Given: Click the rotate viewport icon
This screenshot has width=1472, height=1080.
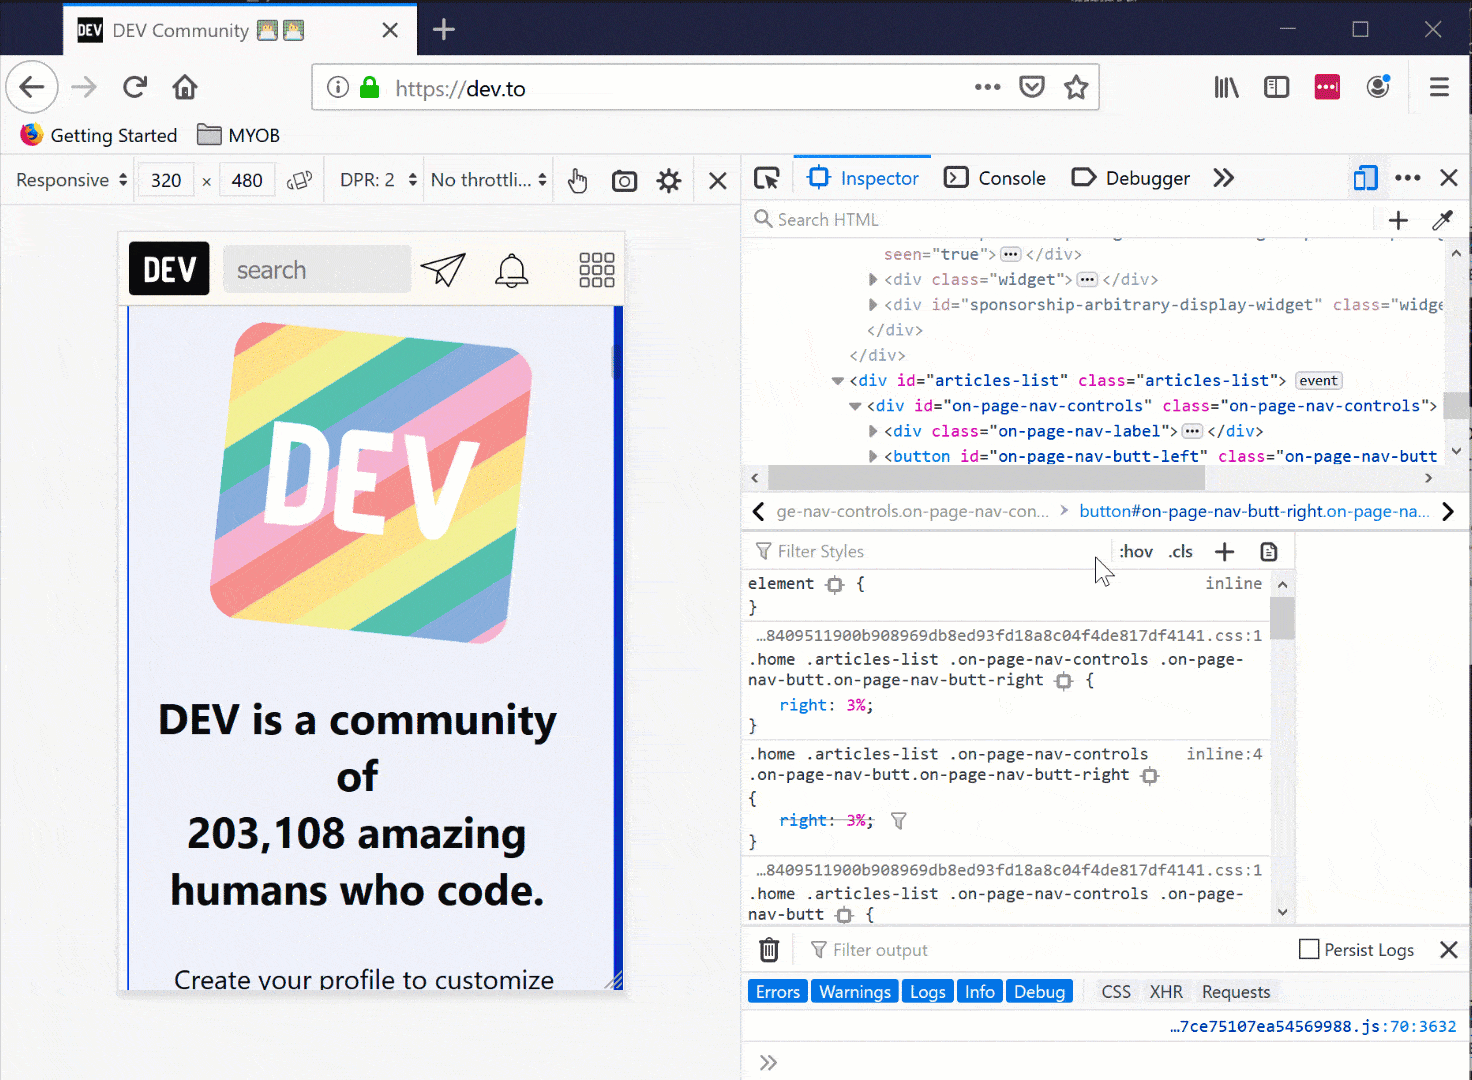Looking at the screenshot, I should (x=299, y=181).
